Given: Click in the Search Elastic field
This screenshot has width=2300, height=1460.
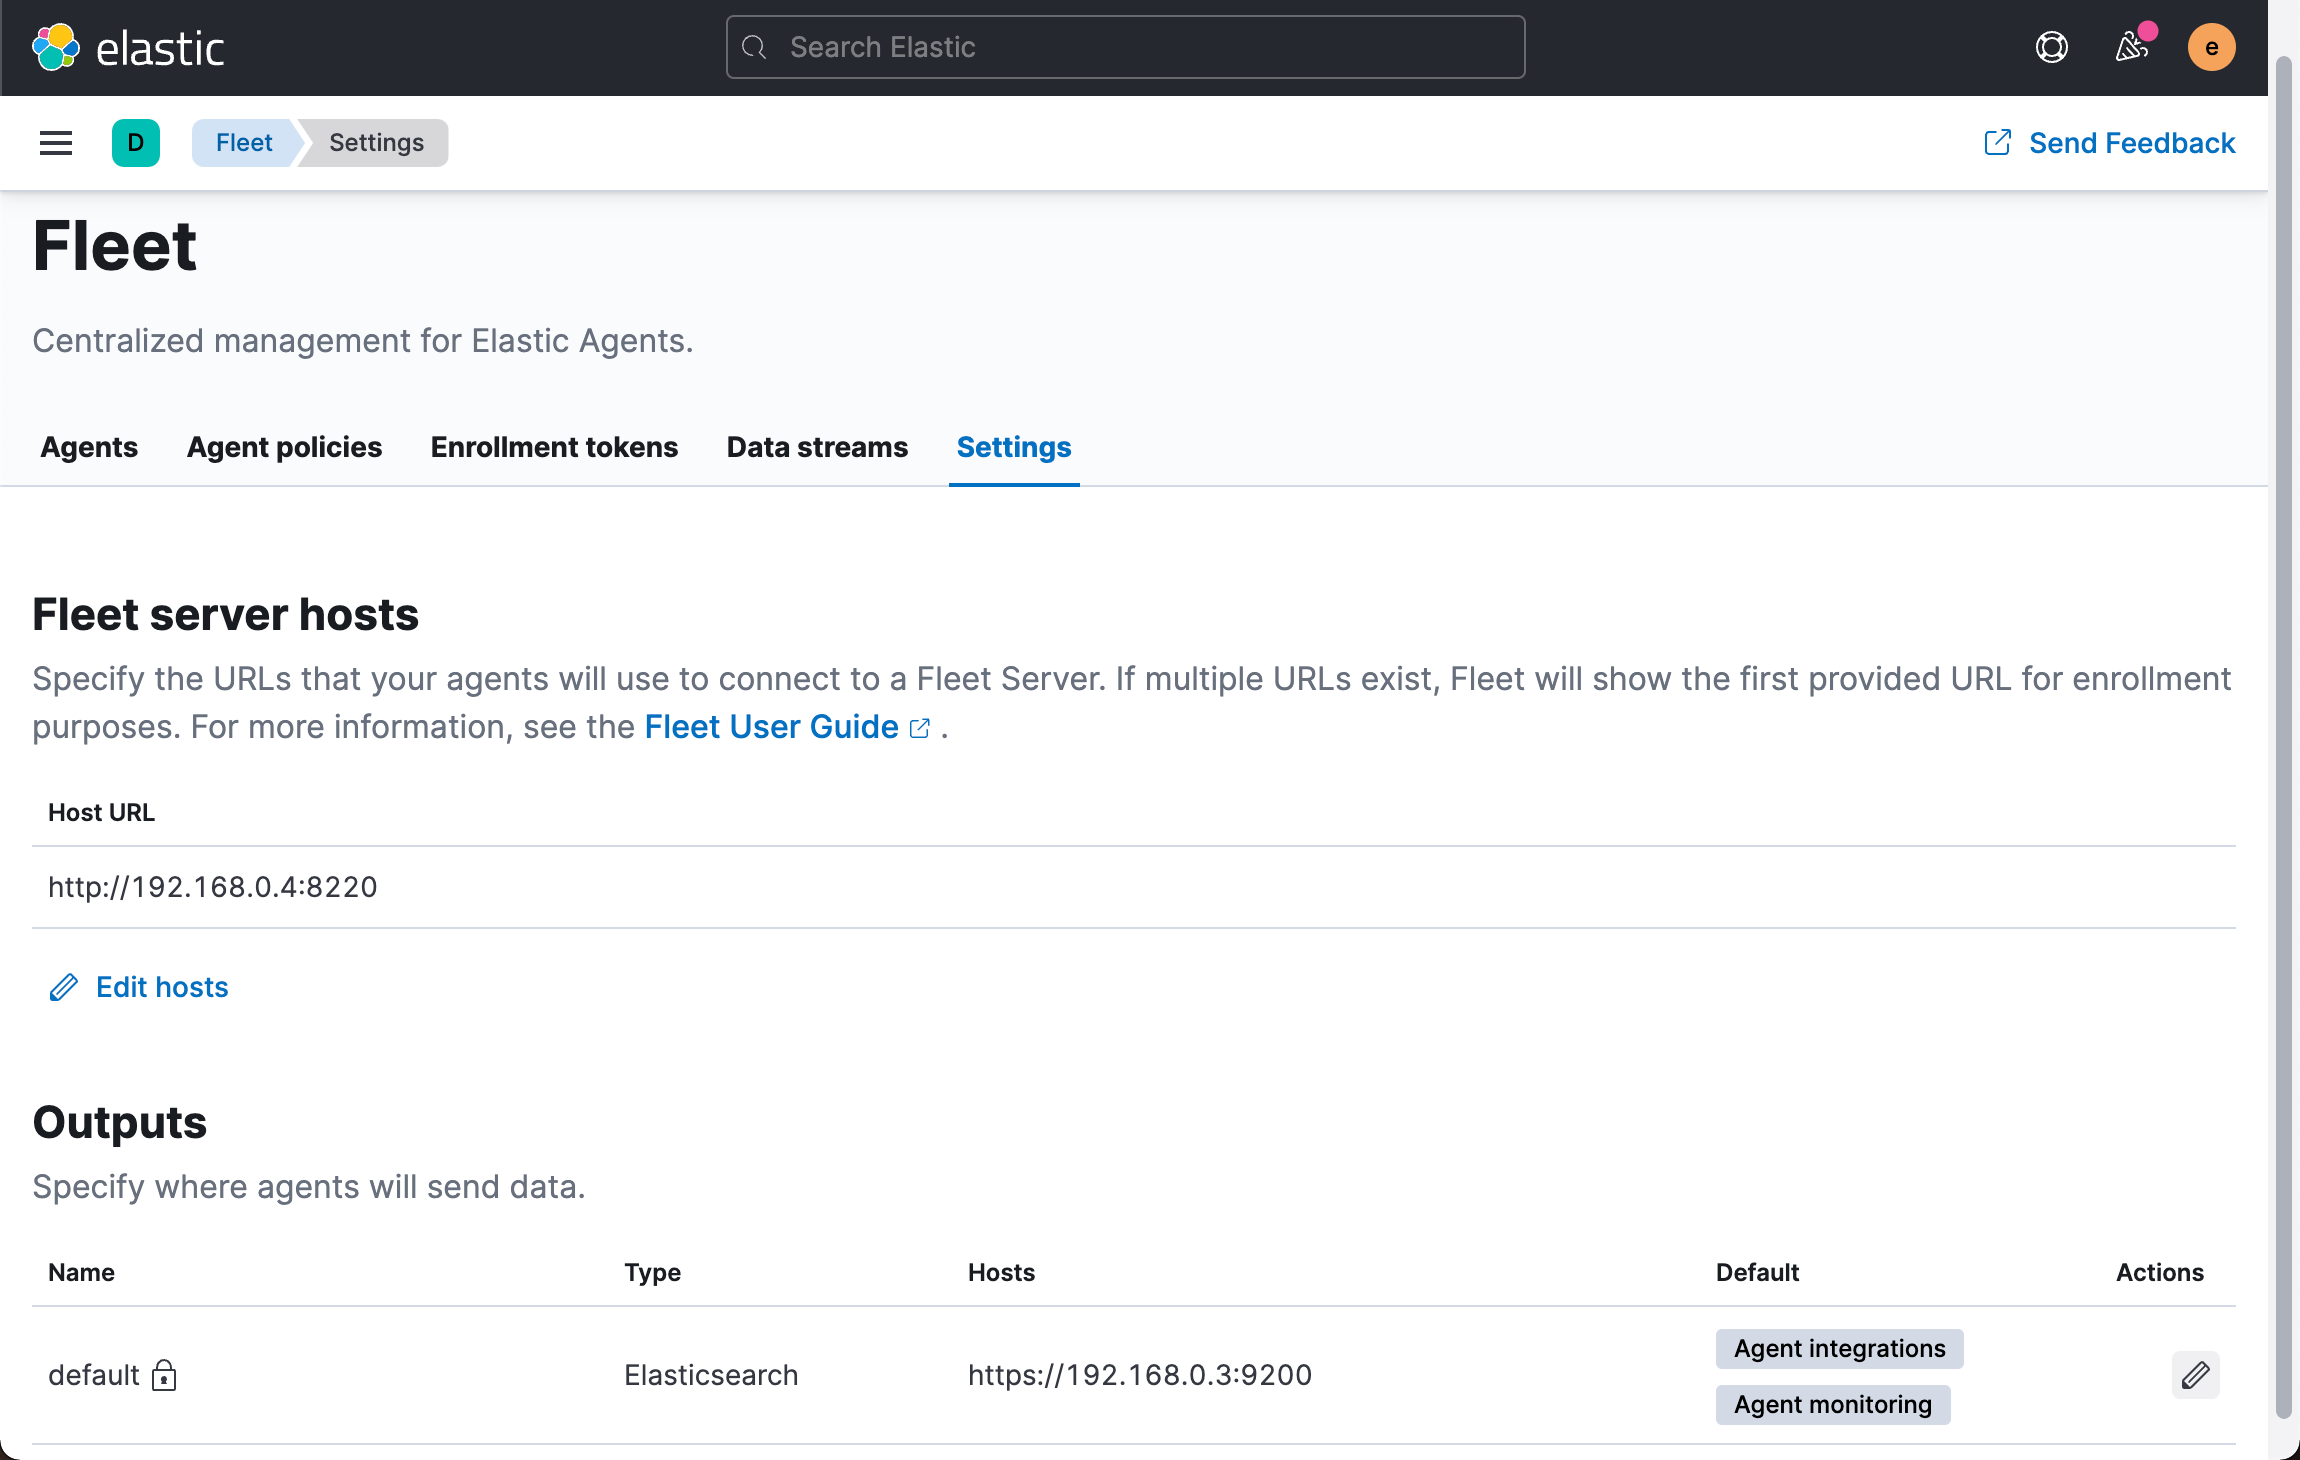Looking at the screenshot, I should [x=1125, y=47].
